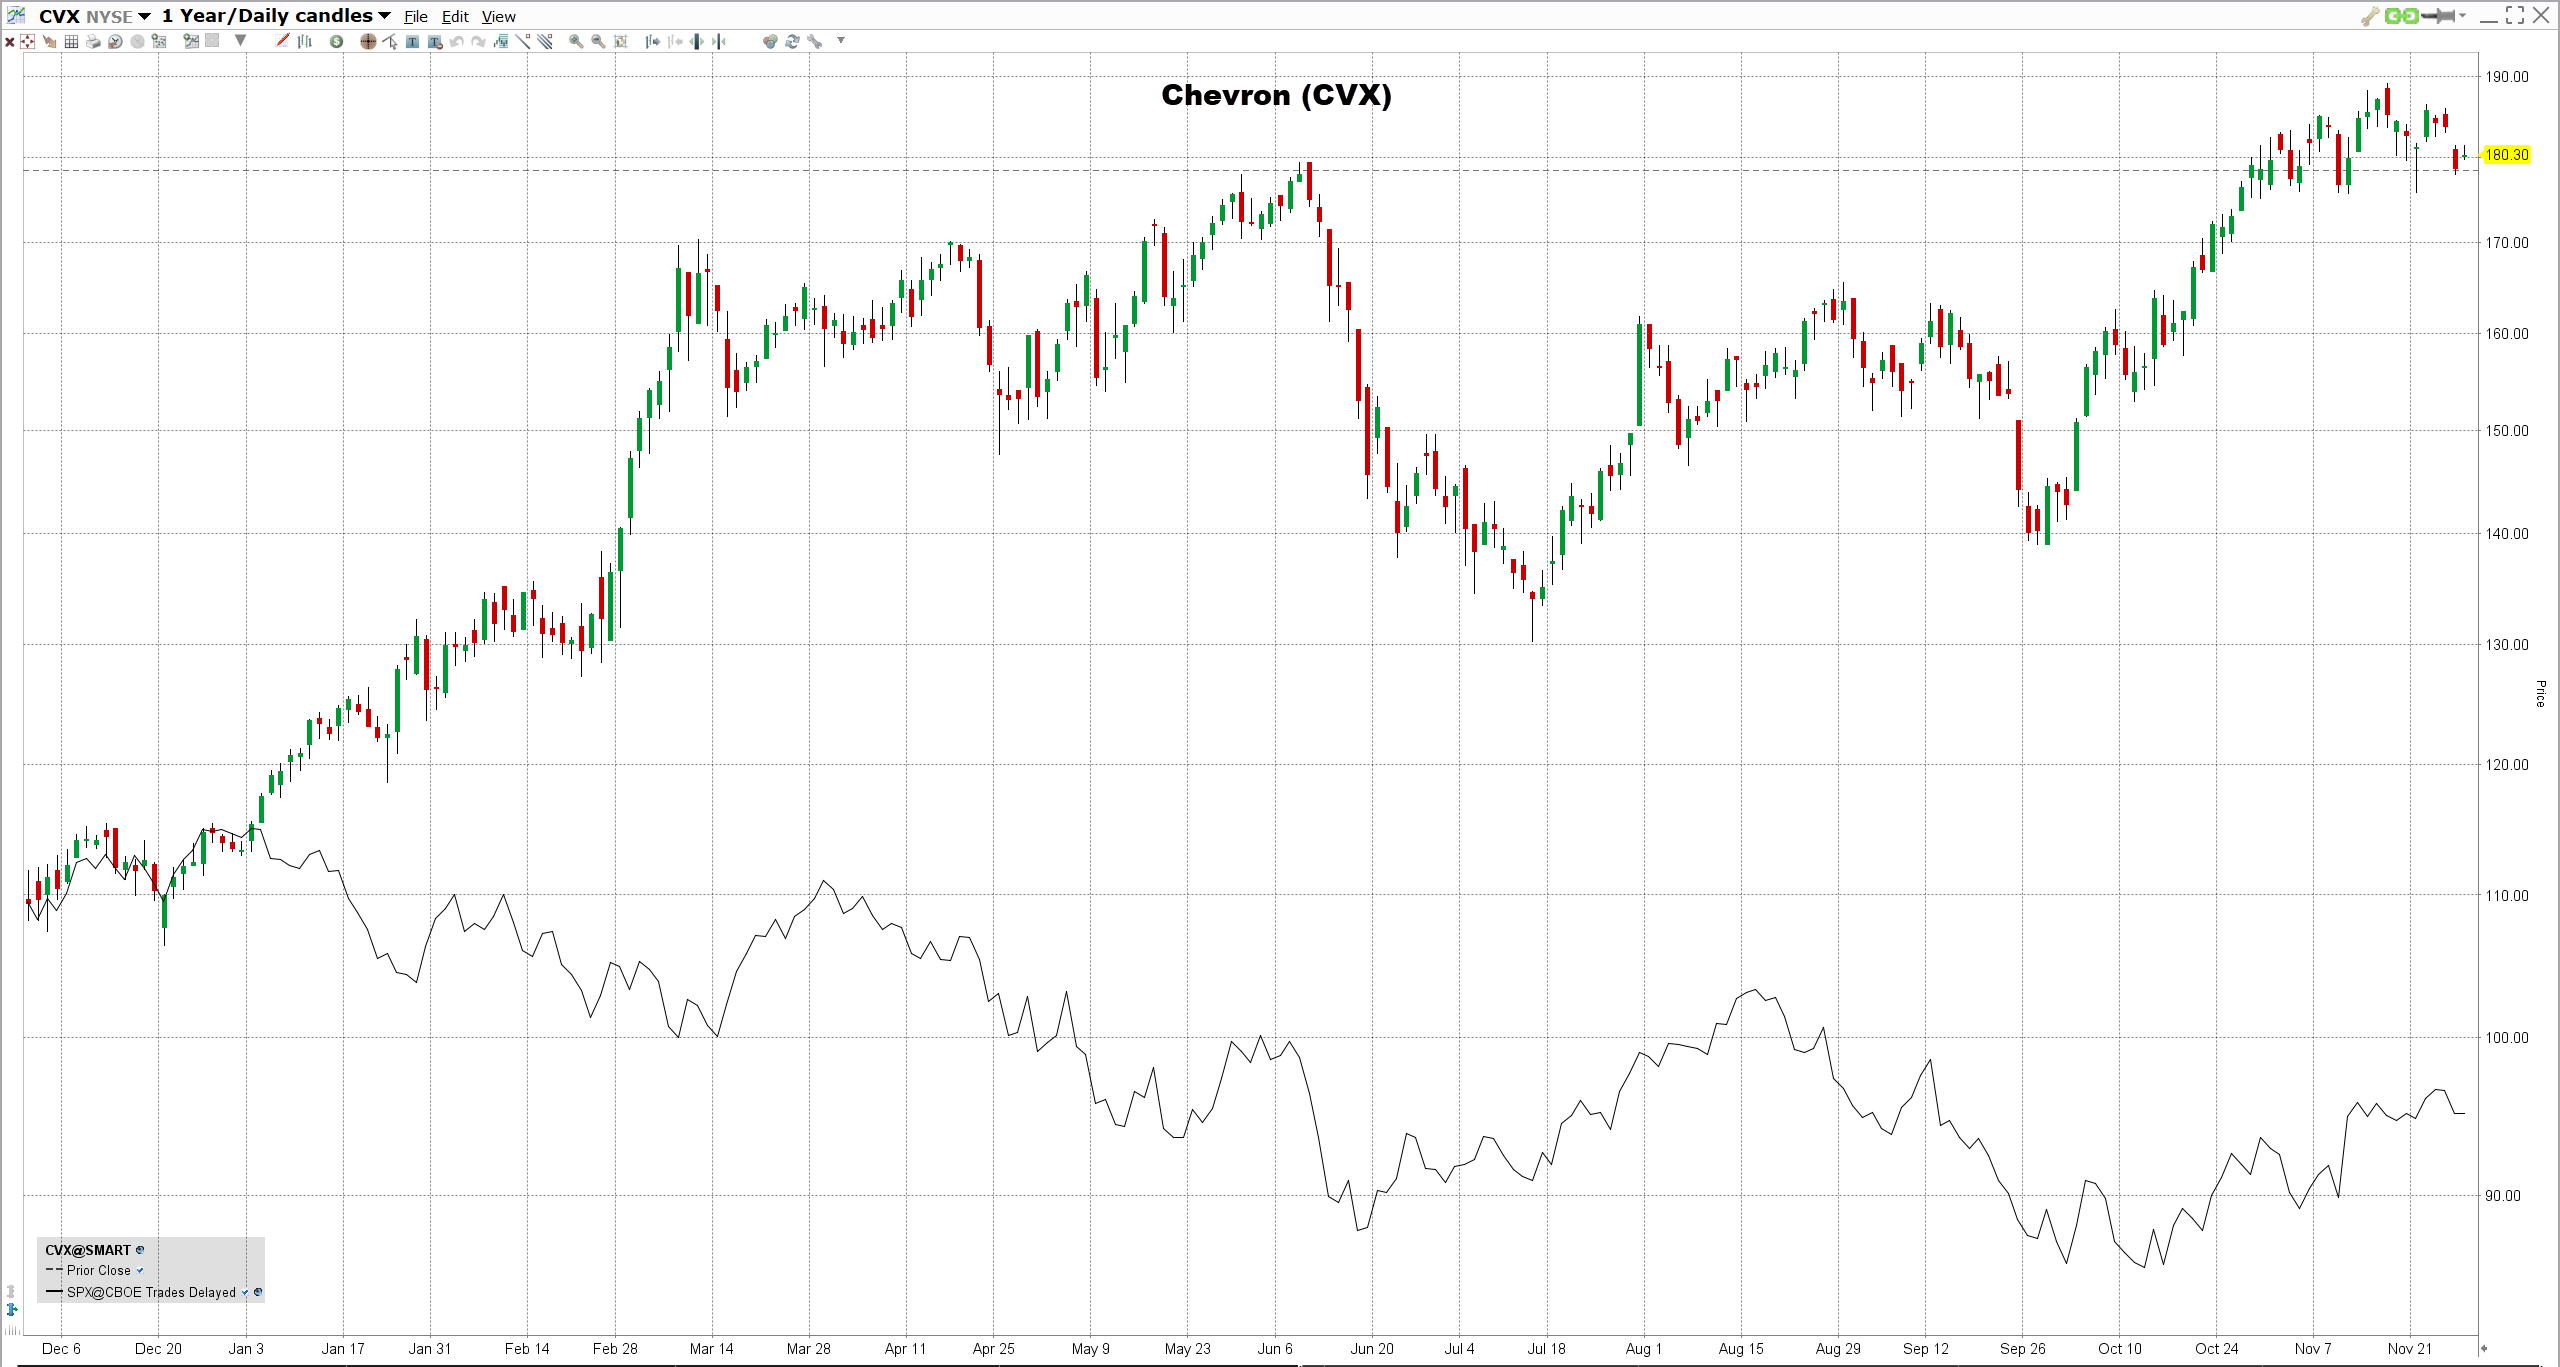Click the undo arrow toolbar icon

456,41
